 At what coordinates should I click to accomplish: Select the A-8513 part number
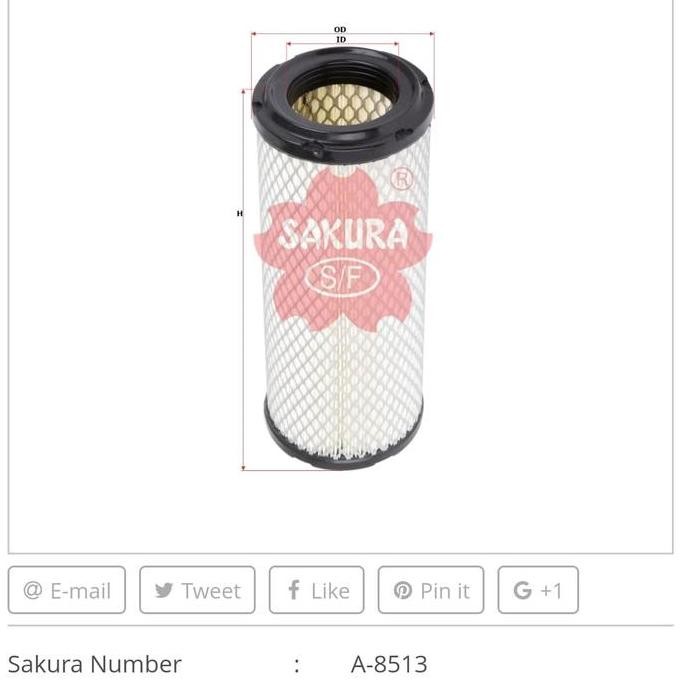(389, 664)
